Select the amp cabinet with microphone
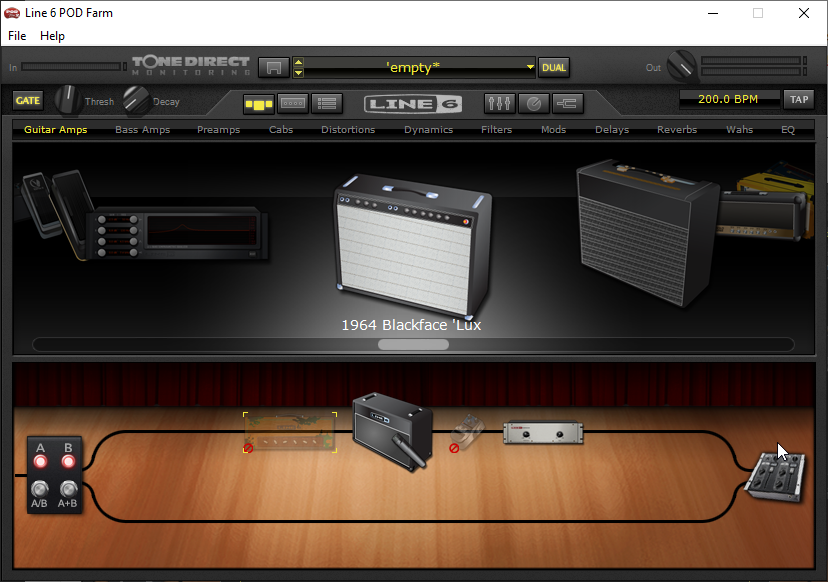828x582 pixels. coord(392,431)
